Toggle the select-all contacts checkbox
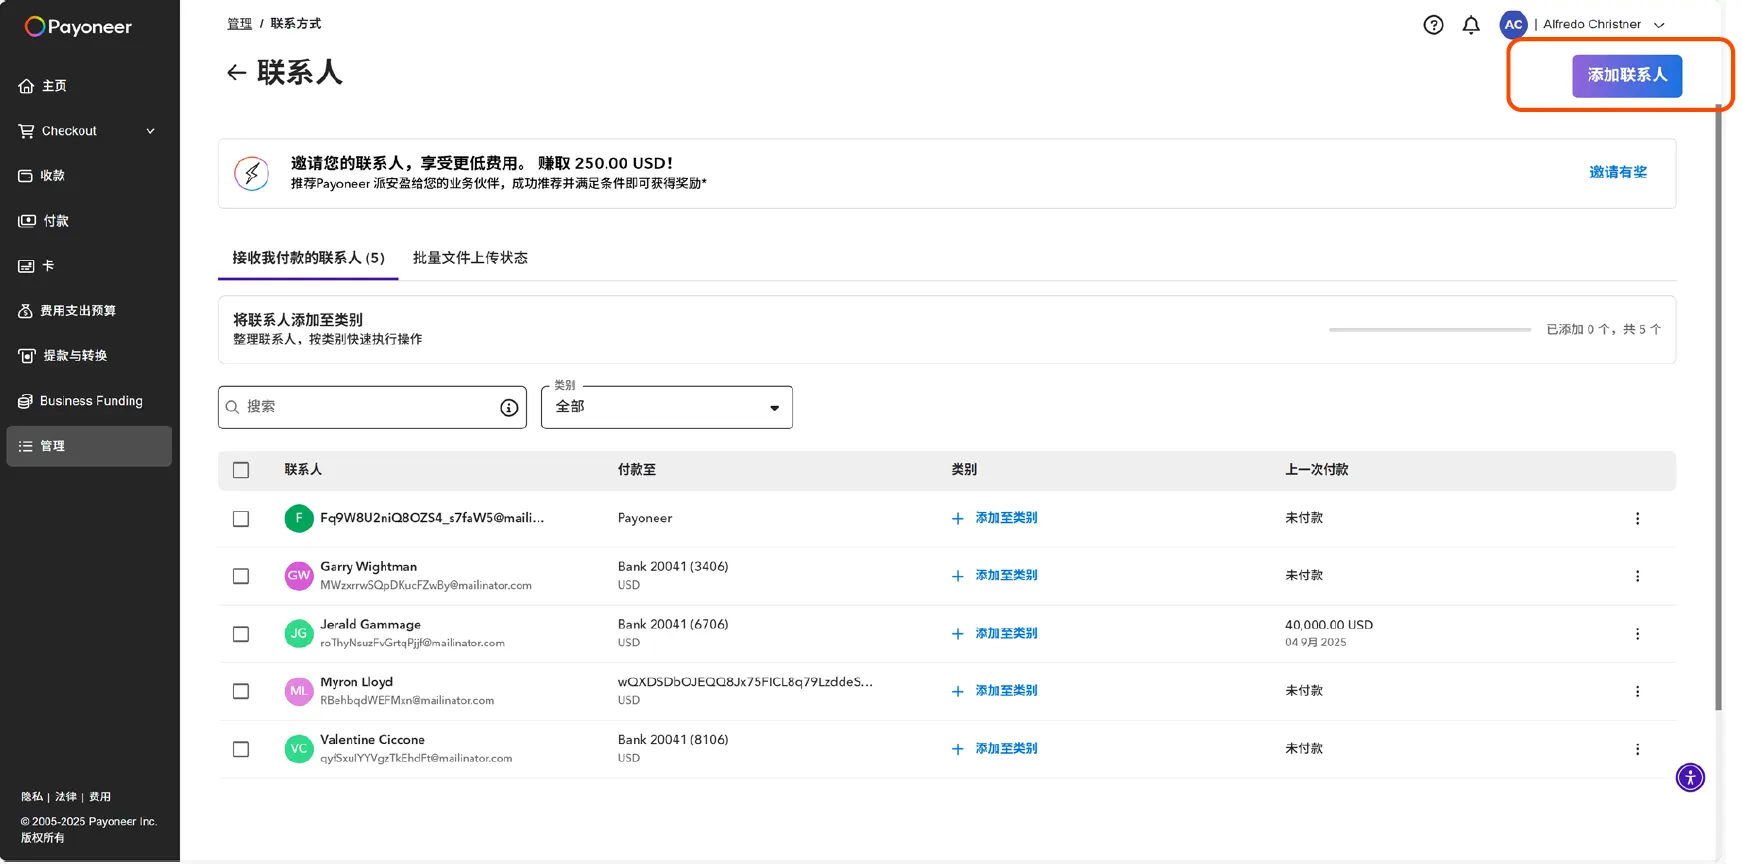1742x864 pixels. (x=241, y=471)
